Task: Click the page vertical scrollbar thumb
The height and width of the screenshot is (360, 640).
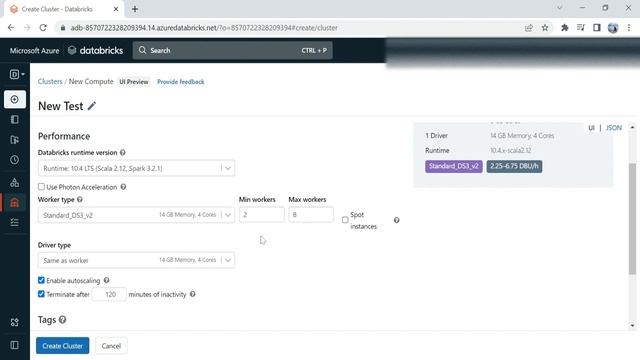Action: coord(632,219)
